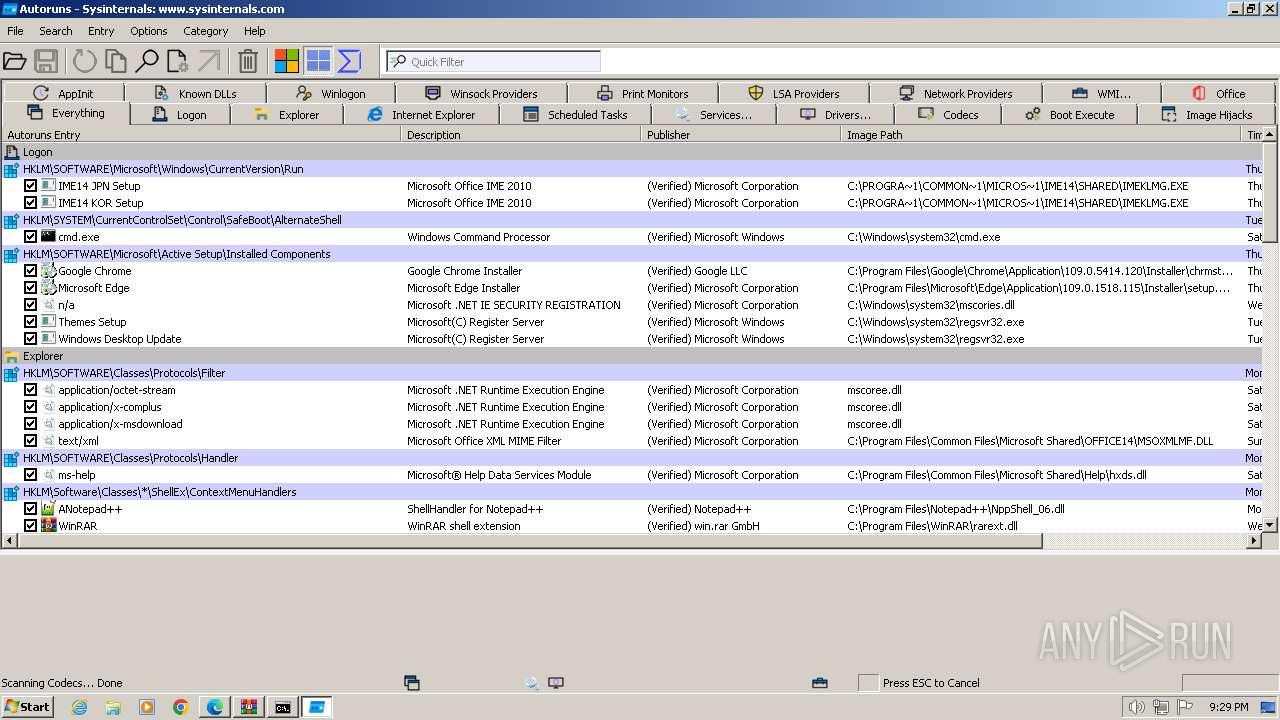The image size is (1280, 720).
Task: Uncheck the IME14 JPN Setup entry
Action: tap(30, 186)
